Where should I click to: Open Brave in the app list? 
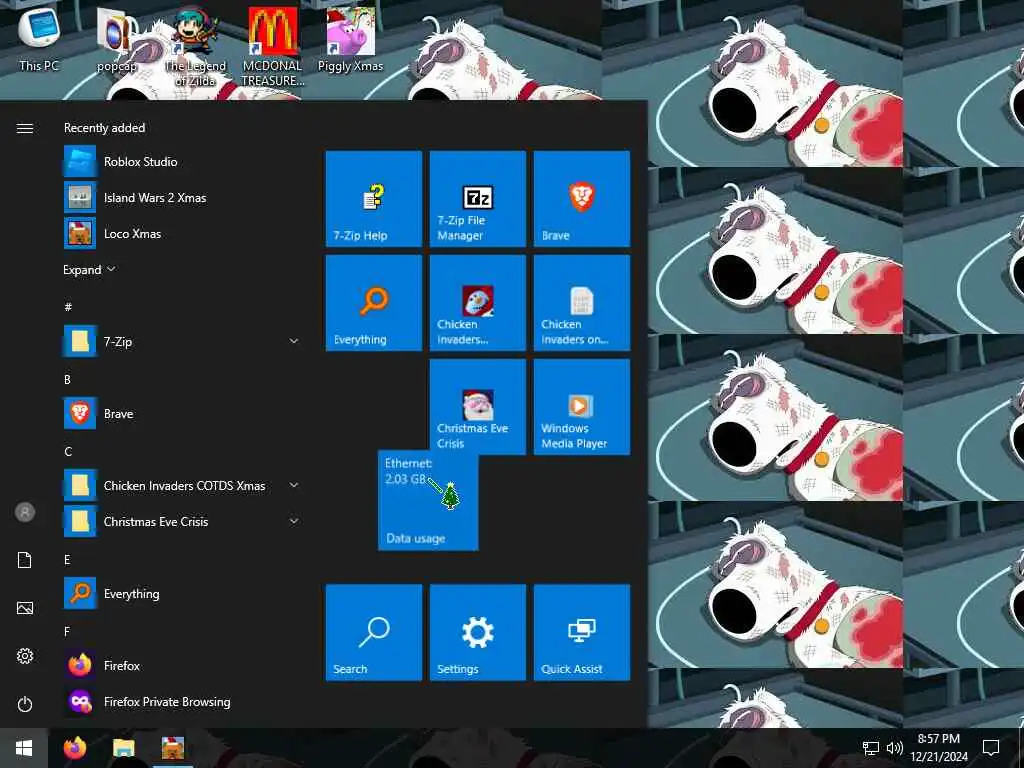[x=183, y=413]
